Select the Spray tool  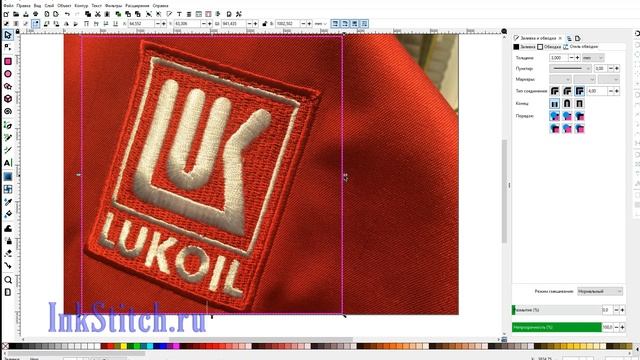[8, 241]
